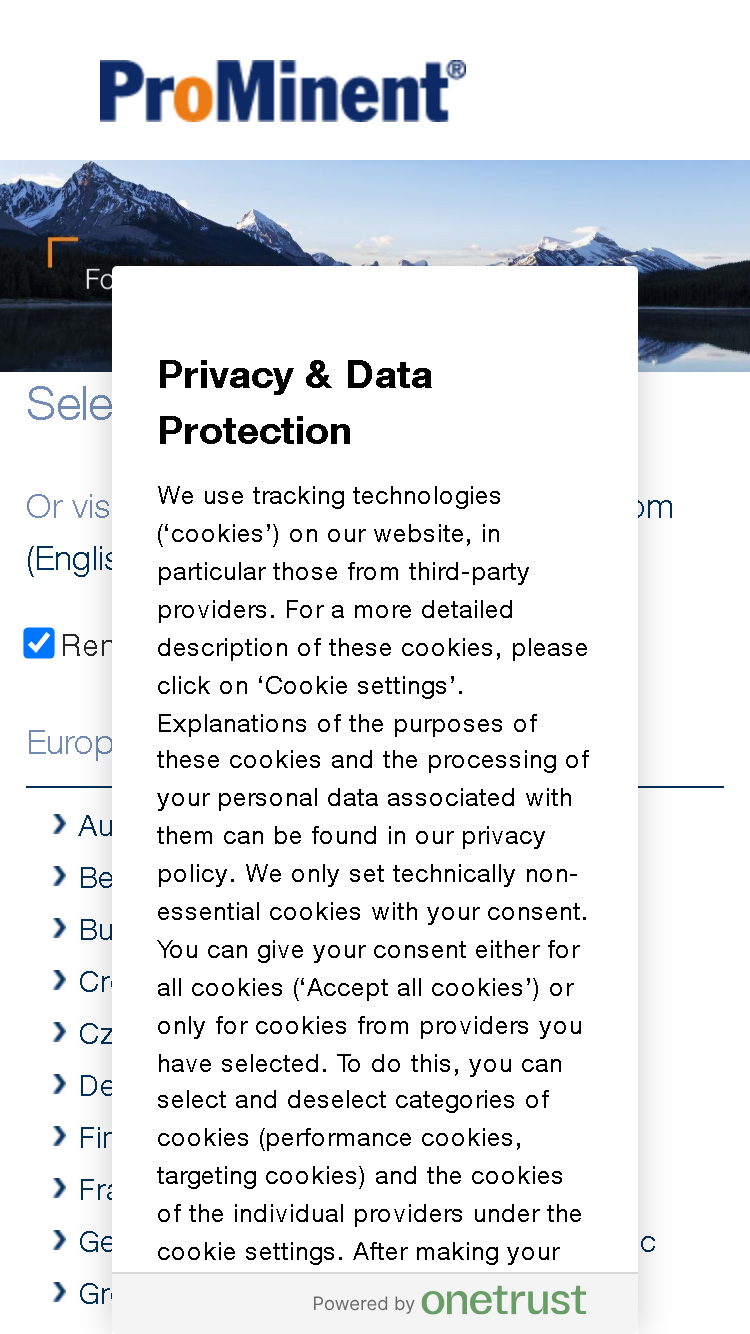Image resolution: width=750 pixels, height=1334 pixels.
Task: Open the partially hidden '(Englis' link
Action: pos(69,559)
